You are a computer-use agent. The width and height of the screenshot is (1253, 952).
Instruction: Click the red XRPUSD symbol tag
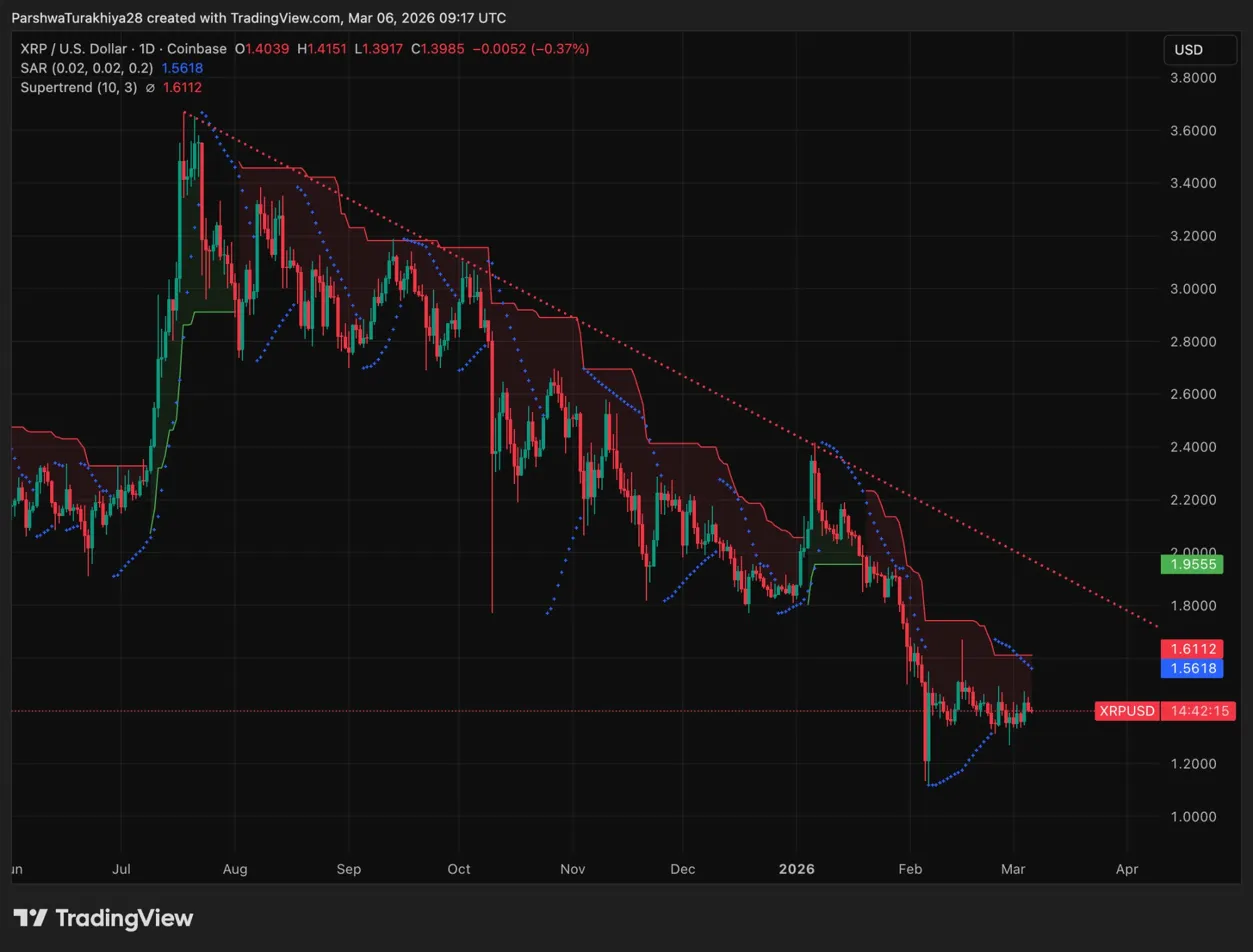tap(1127, 711)
